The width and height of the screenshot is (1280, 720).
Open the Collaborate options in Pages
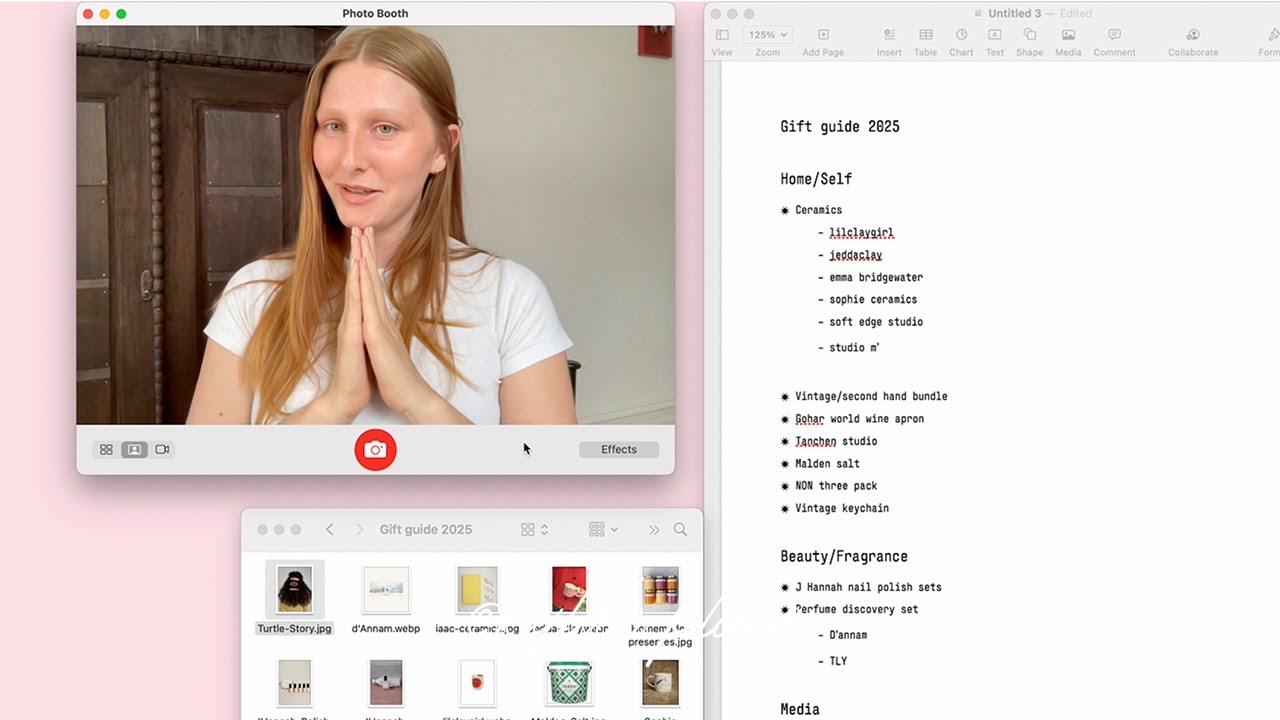point(1193,42)
